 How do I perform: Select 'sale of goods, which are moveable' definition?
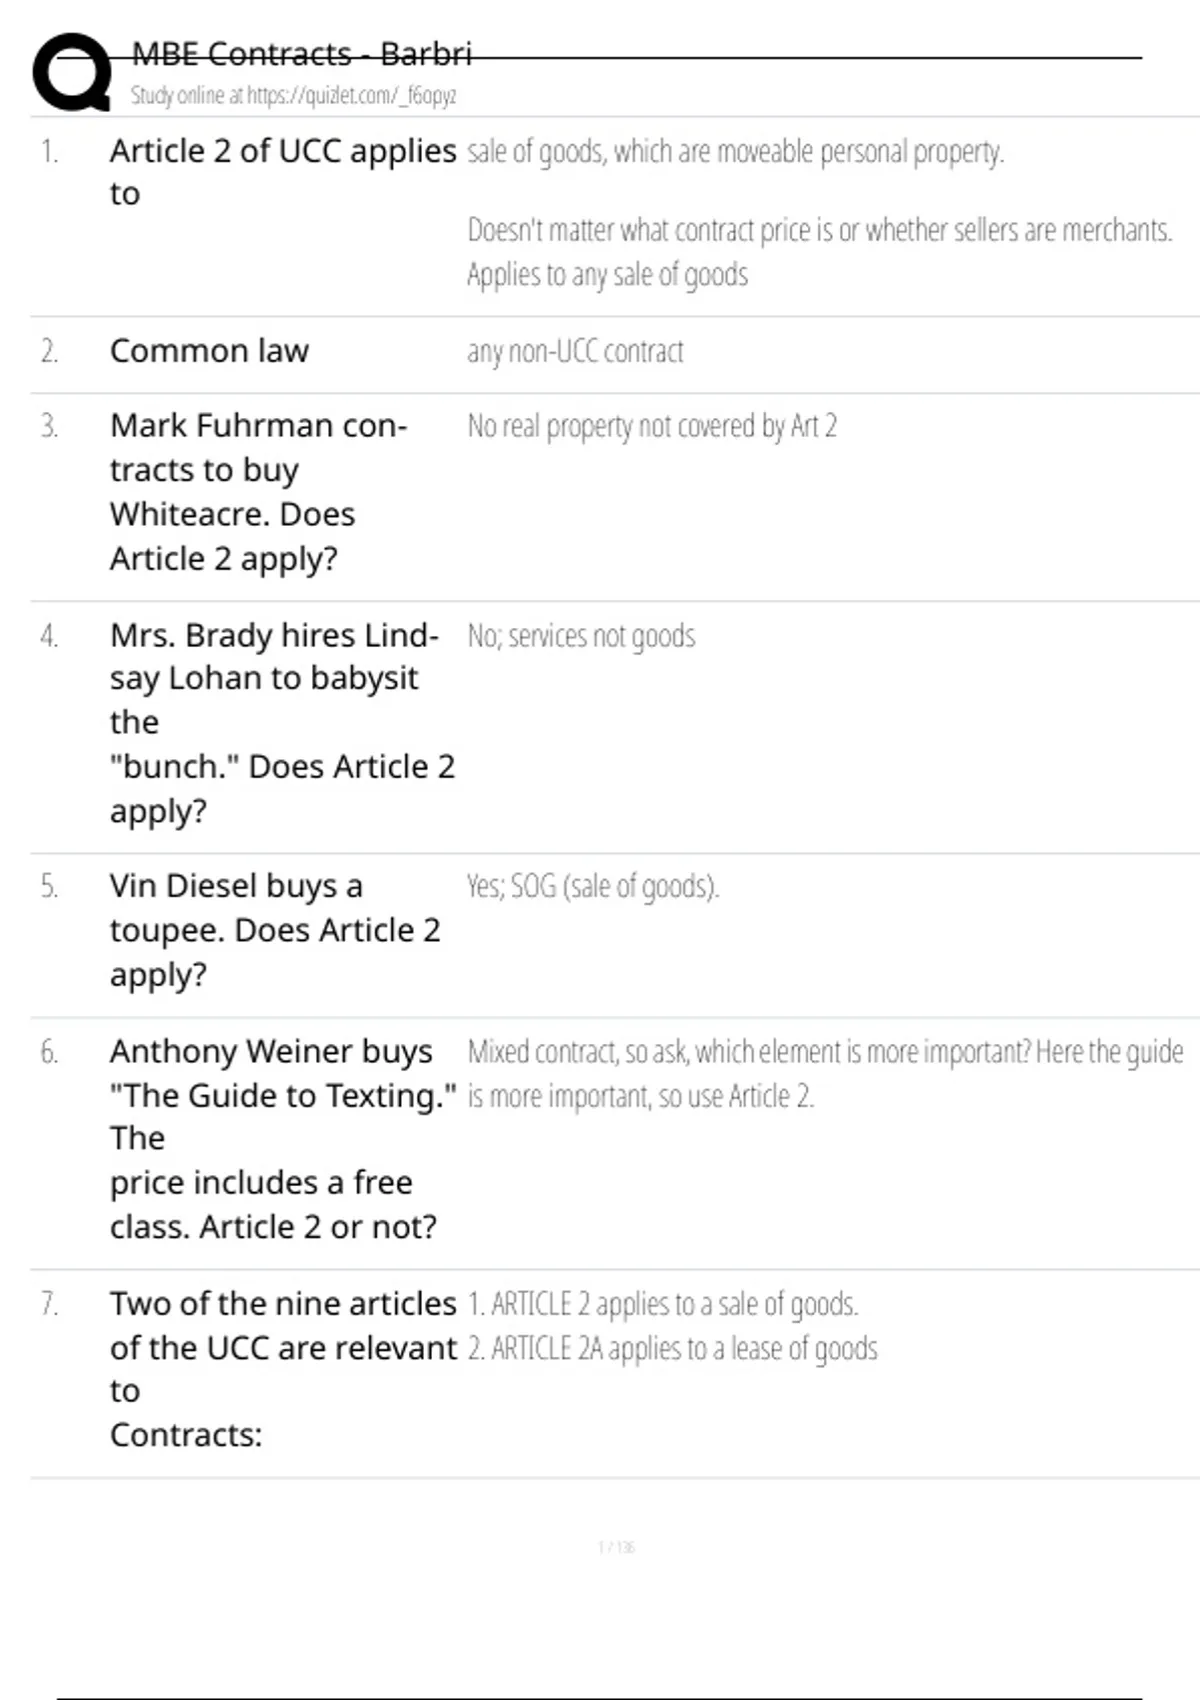point(735,152)
